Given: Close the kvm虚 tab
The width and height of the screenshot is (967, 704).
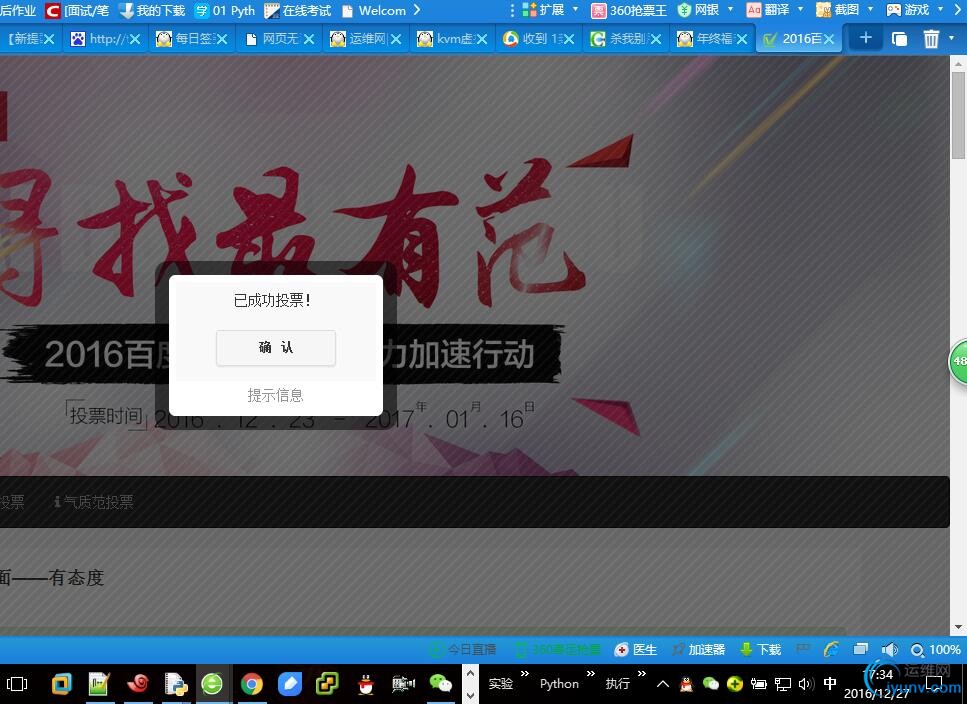Looking at the screenshot, I should coord(482,39).
